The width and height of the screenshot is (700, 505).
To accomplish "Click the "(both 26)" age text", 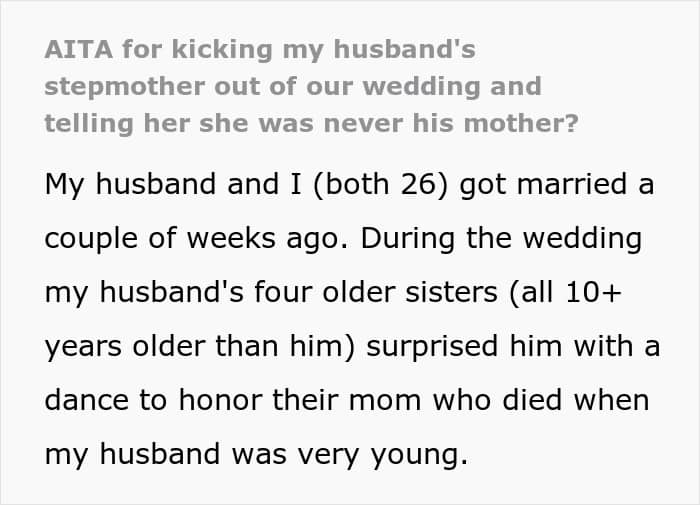I will [x=380, y=184].
